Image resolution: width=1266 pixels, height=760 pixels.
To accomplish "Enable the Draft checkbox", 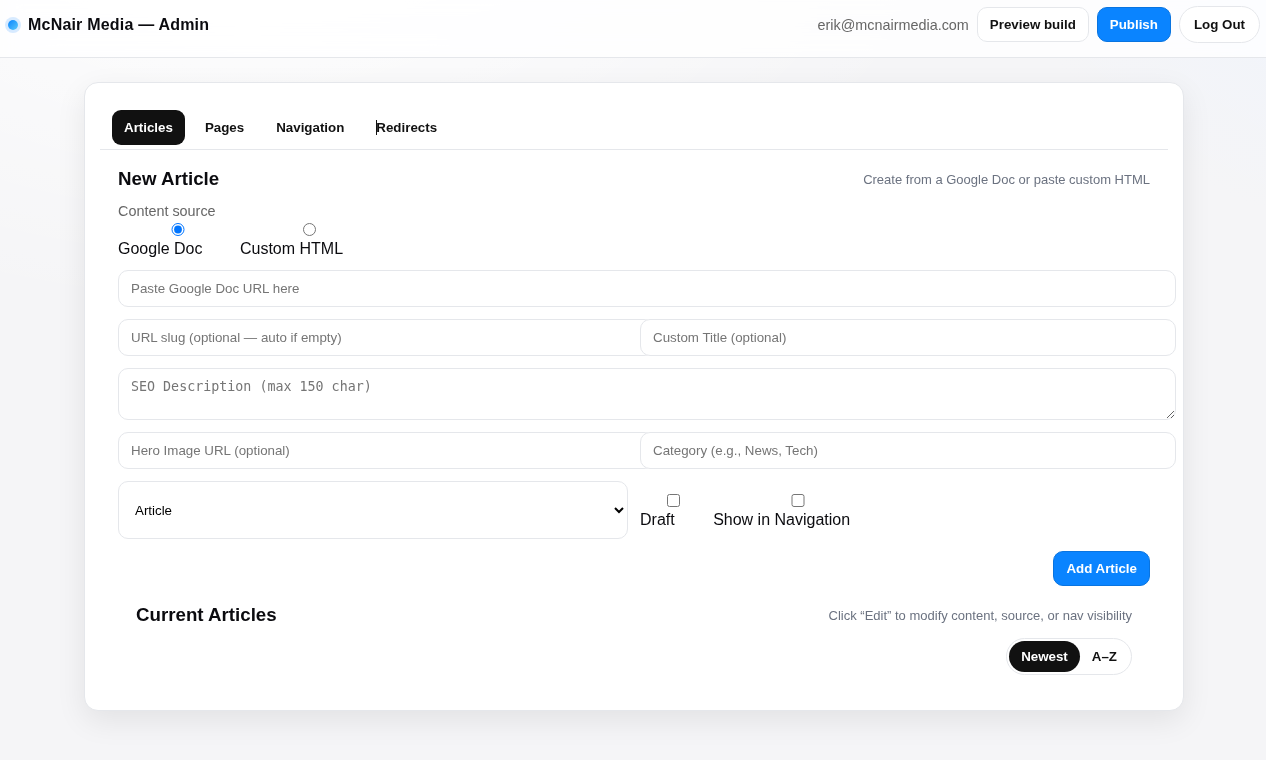I will pos(673,501).
